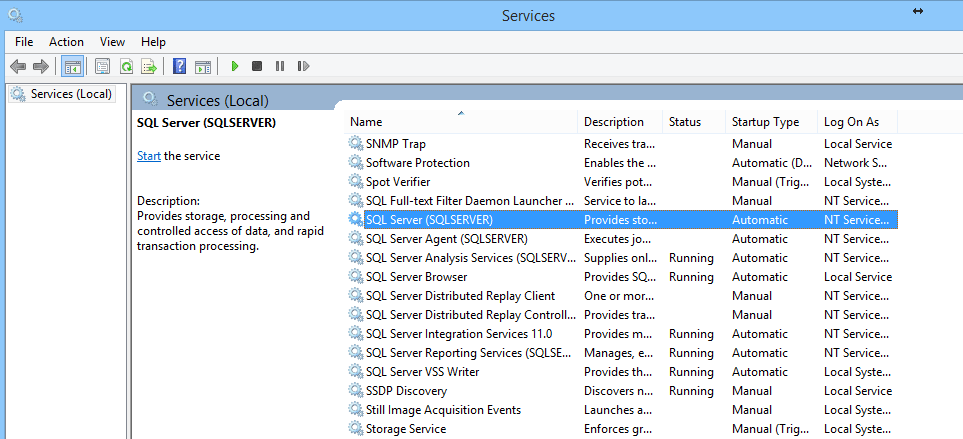This screenshot has height=439, width=963.
Task: Select SQL Full-text Filter Daemon Launcher row
Action: pos(621,201)
